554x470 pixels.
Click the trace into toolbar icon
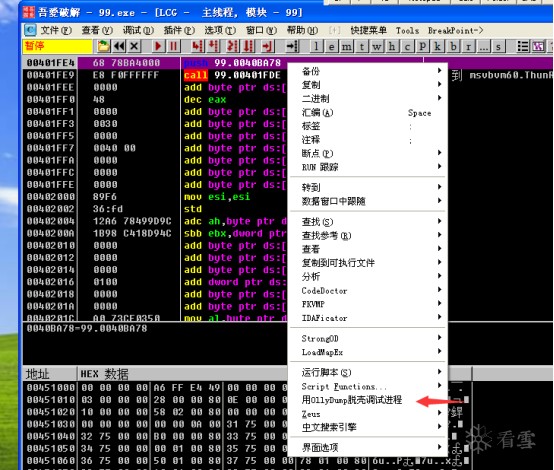click(232, 46)
